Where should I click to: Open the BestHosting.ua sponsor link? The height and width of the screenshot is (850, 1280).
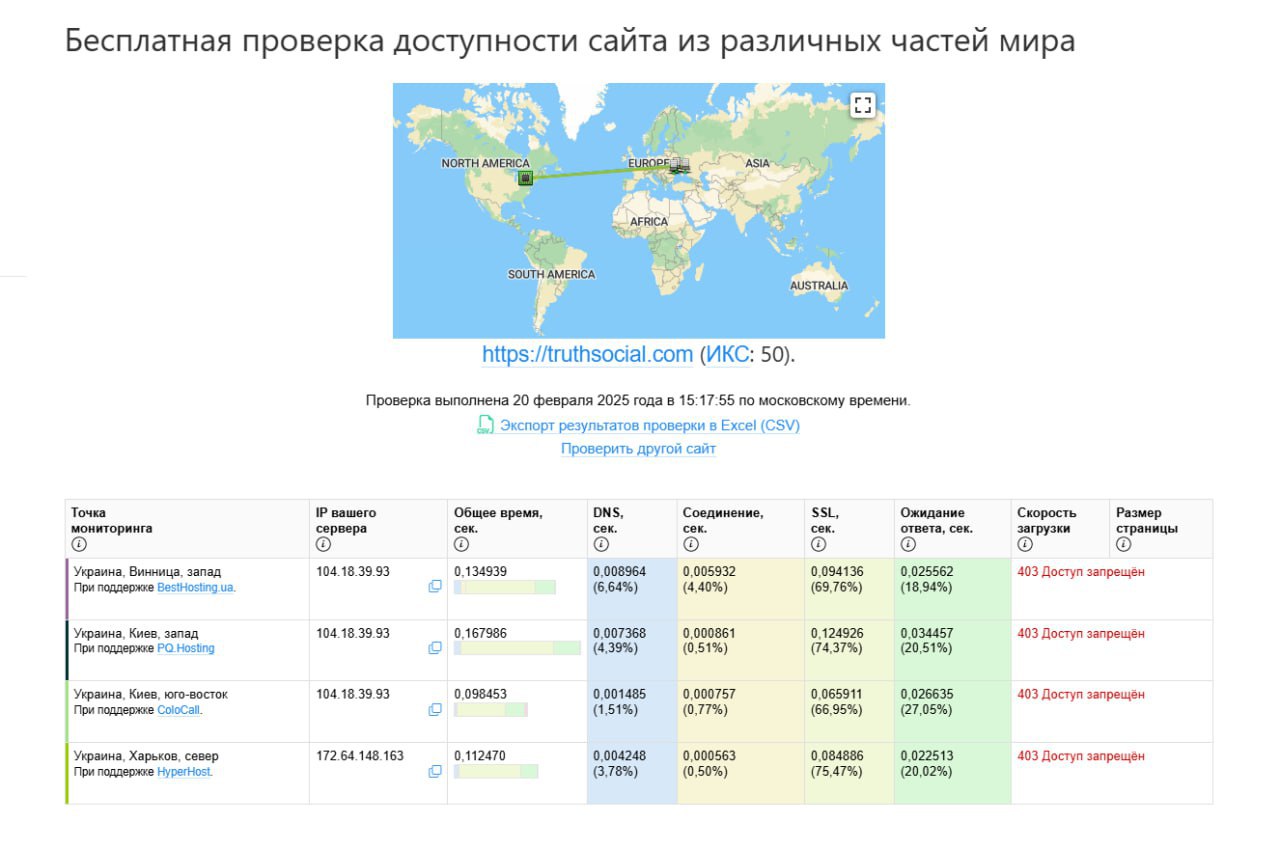[x=195, y=587]
